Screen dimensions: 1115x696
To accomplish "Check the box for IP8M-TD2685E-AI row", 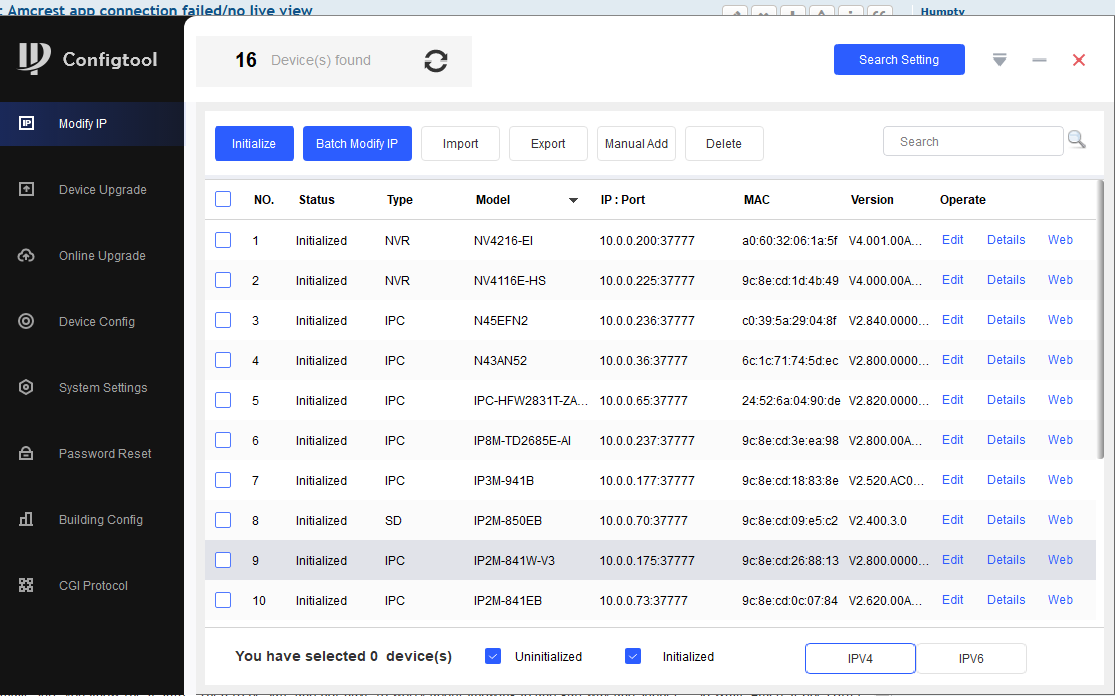I will (223, 440).
